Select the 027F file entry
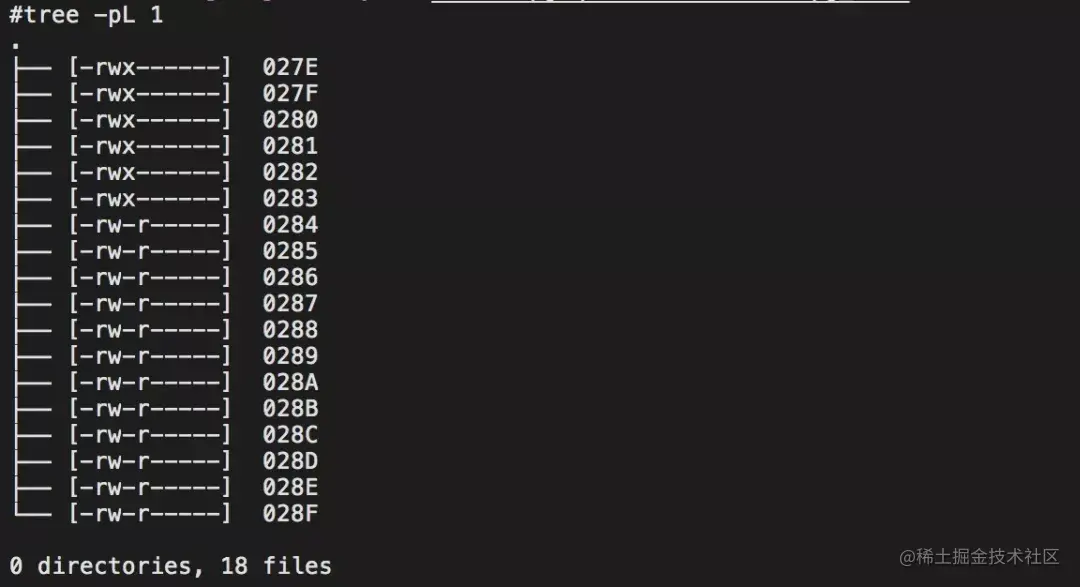The height and width of the screenshot is (587, 1080). point(290,93)
